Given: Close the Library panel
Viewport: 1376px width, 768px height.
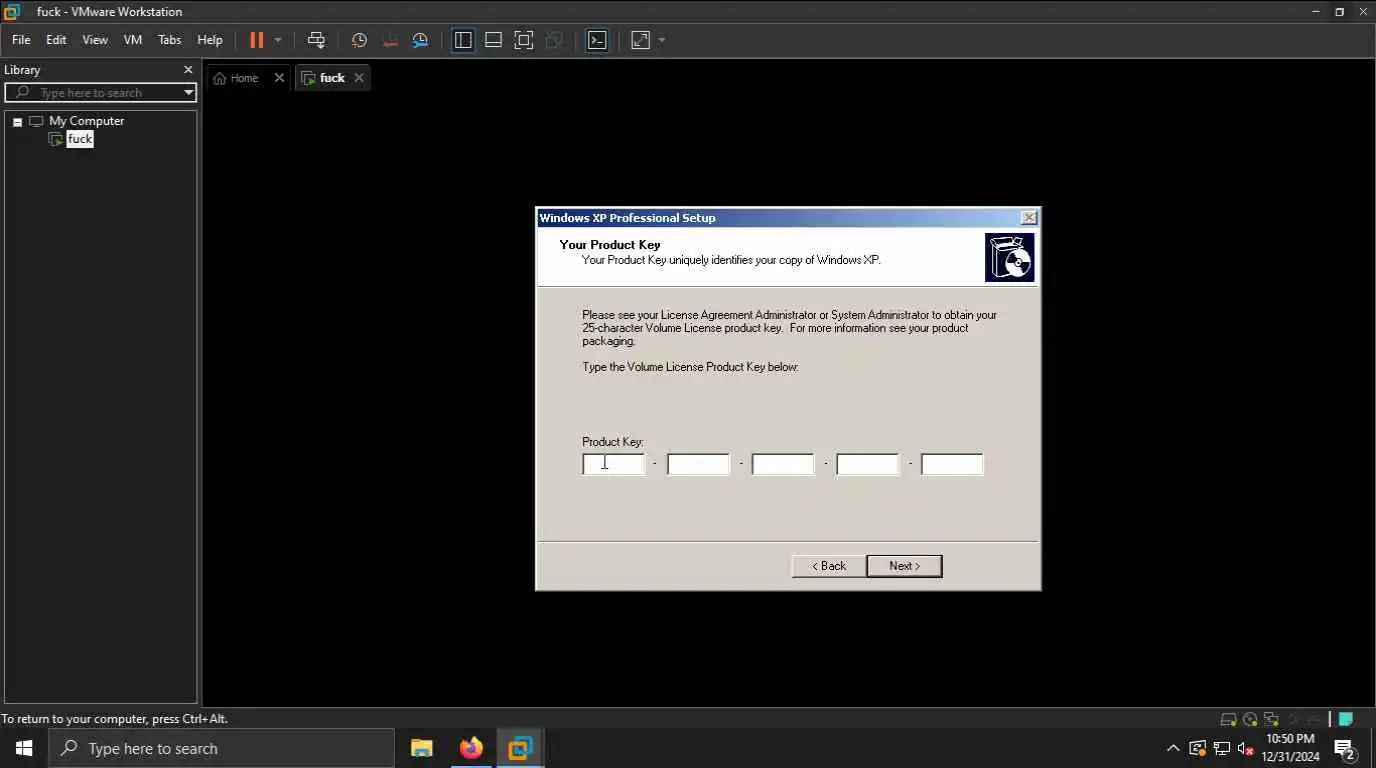Looking at the screenshot, I should click(x=188, y=70).
